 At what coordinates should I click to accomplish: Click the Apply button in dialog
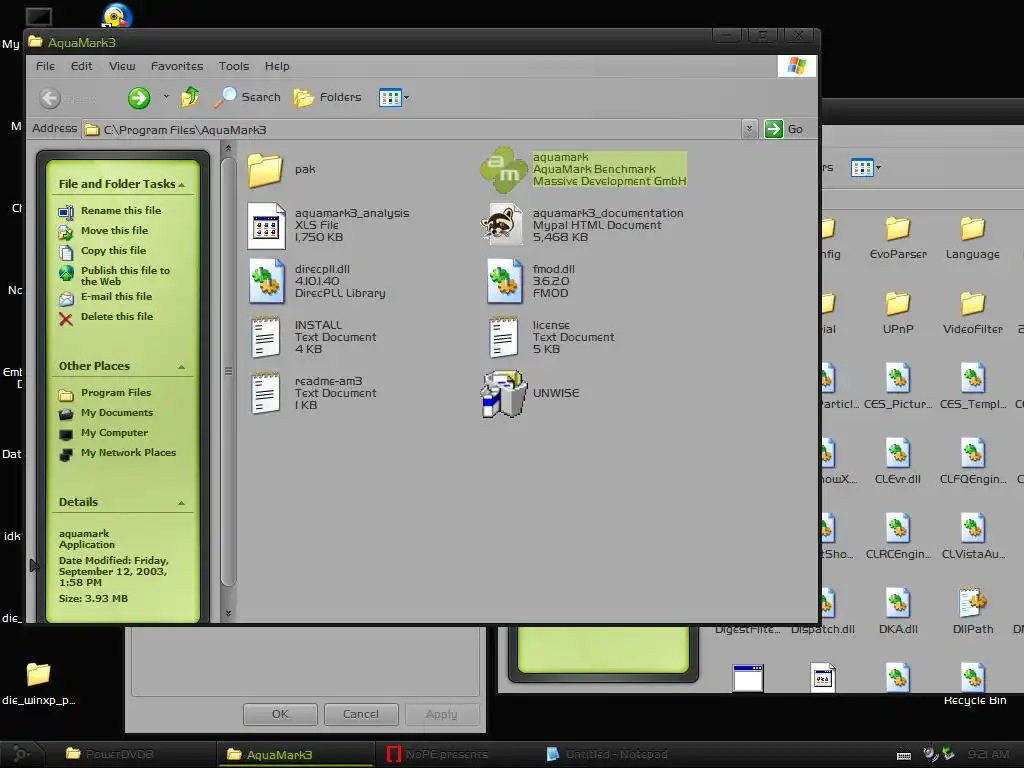[441, 714]
